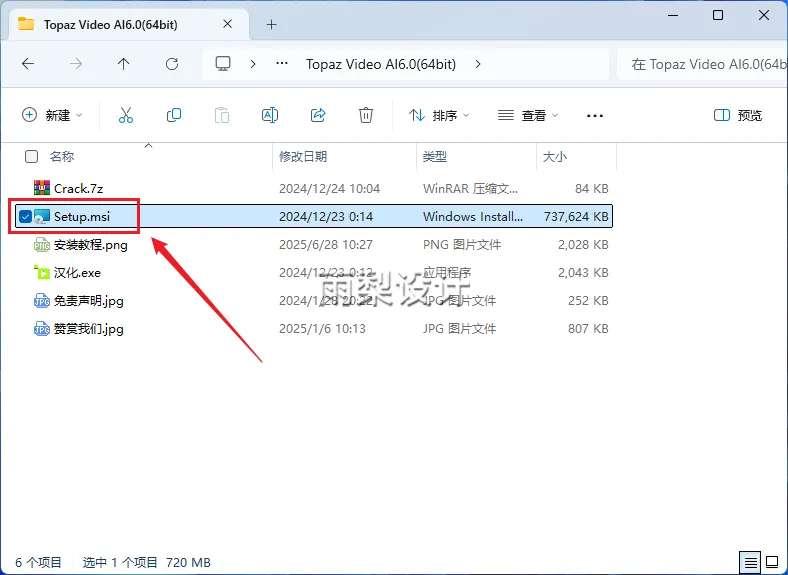This screenshot has height=575, width=788.
Task: Cut the selected file with scissors icon
Action: click(126, 115)
